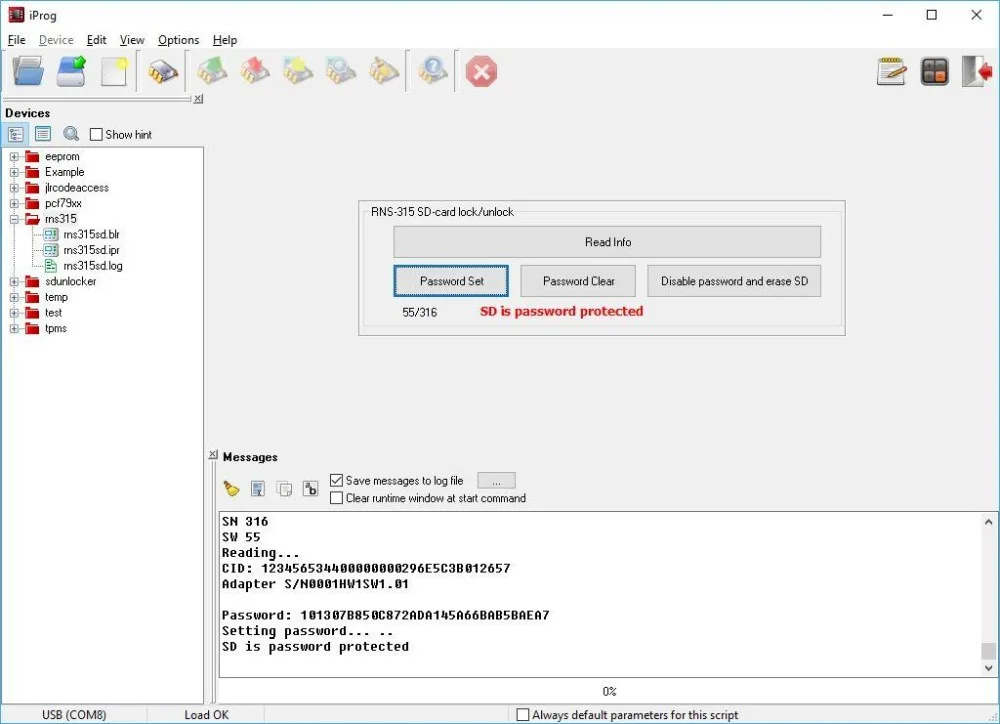
Task: Collapse the rns315 folder node
Action: 14,219
